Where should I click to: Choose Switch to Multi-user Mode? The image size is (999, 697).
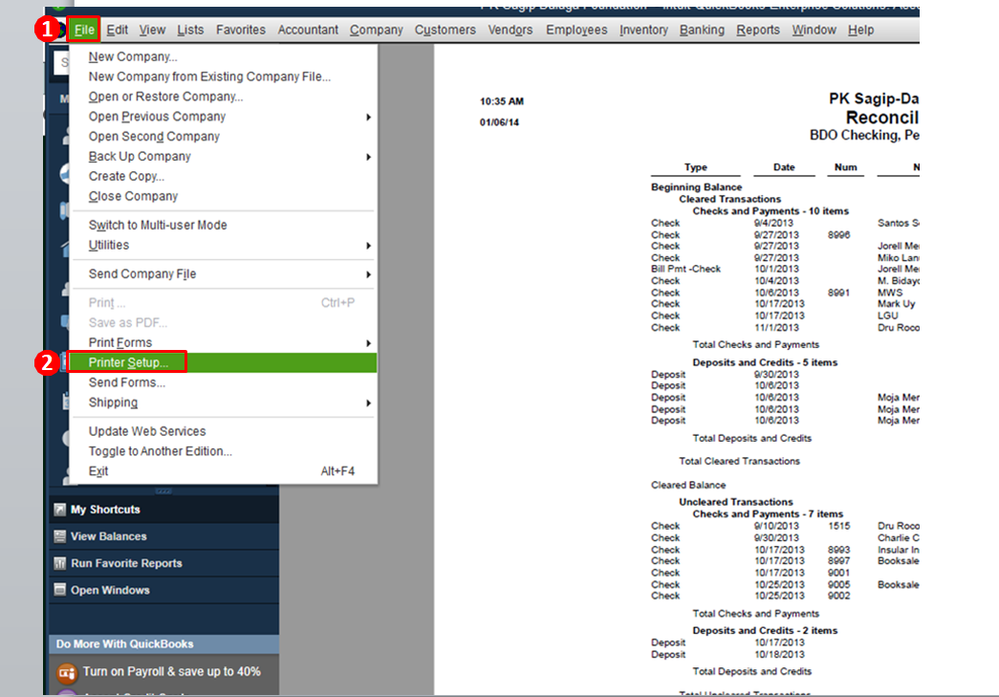coord(223,225)
